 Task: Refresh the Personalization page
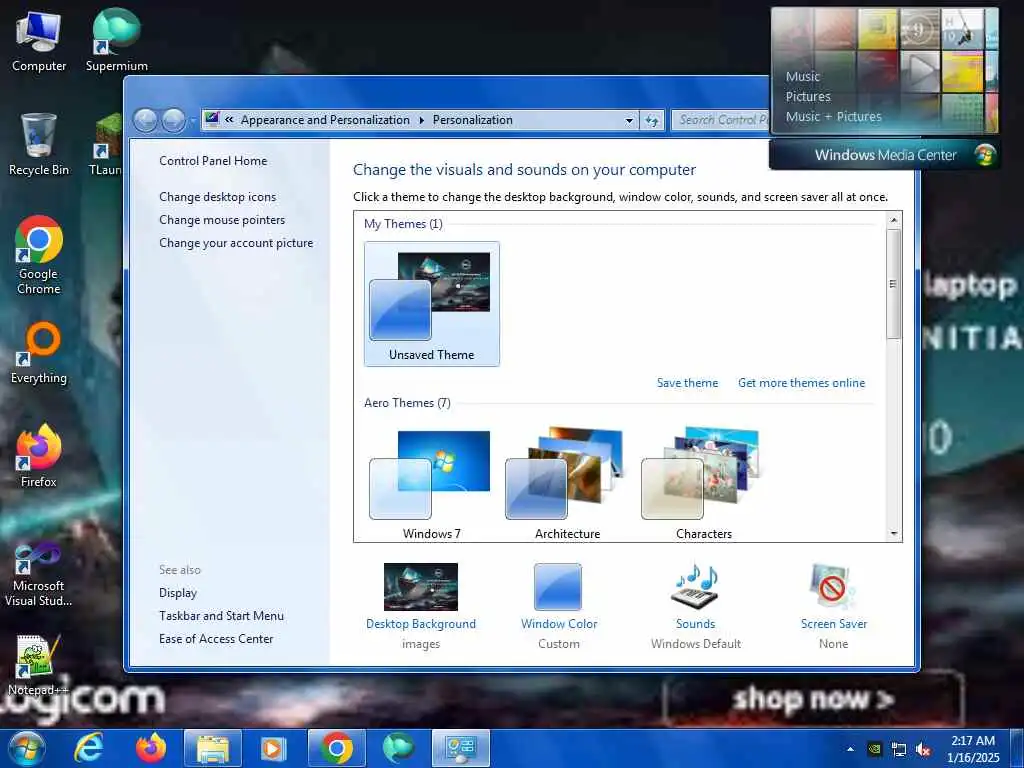pyautogui.click(x=652, y=120)
